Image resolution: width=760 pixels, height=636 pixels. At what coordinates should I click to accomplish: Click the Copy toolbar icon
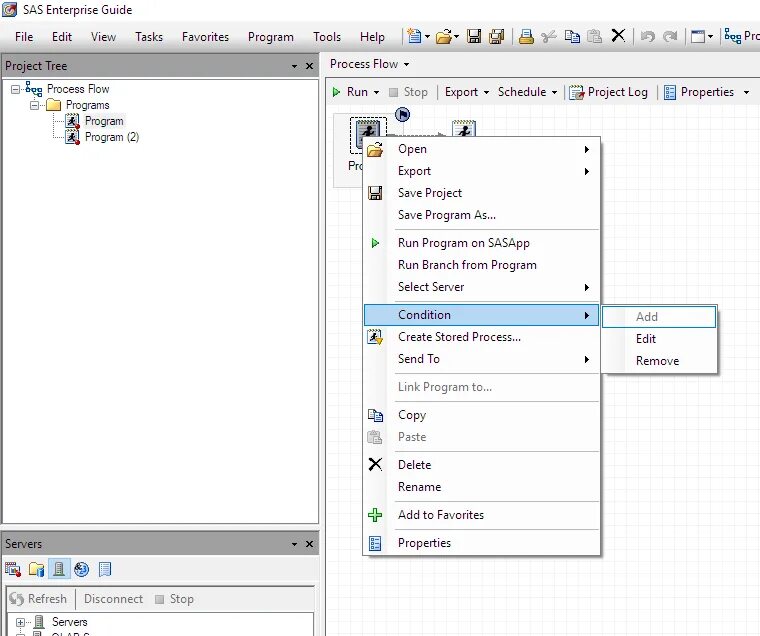[572, 36]
